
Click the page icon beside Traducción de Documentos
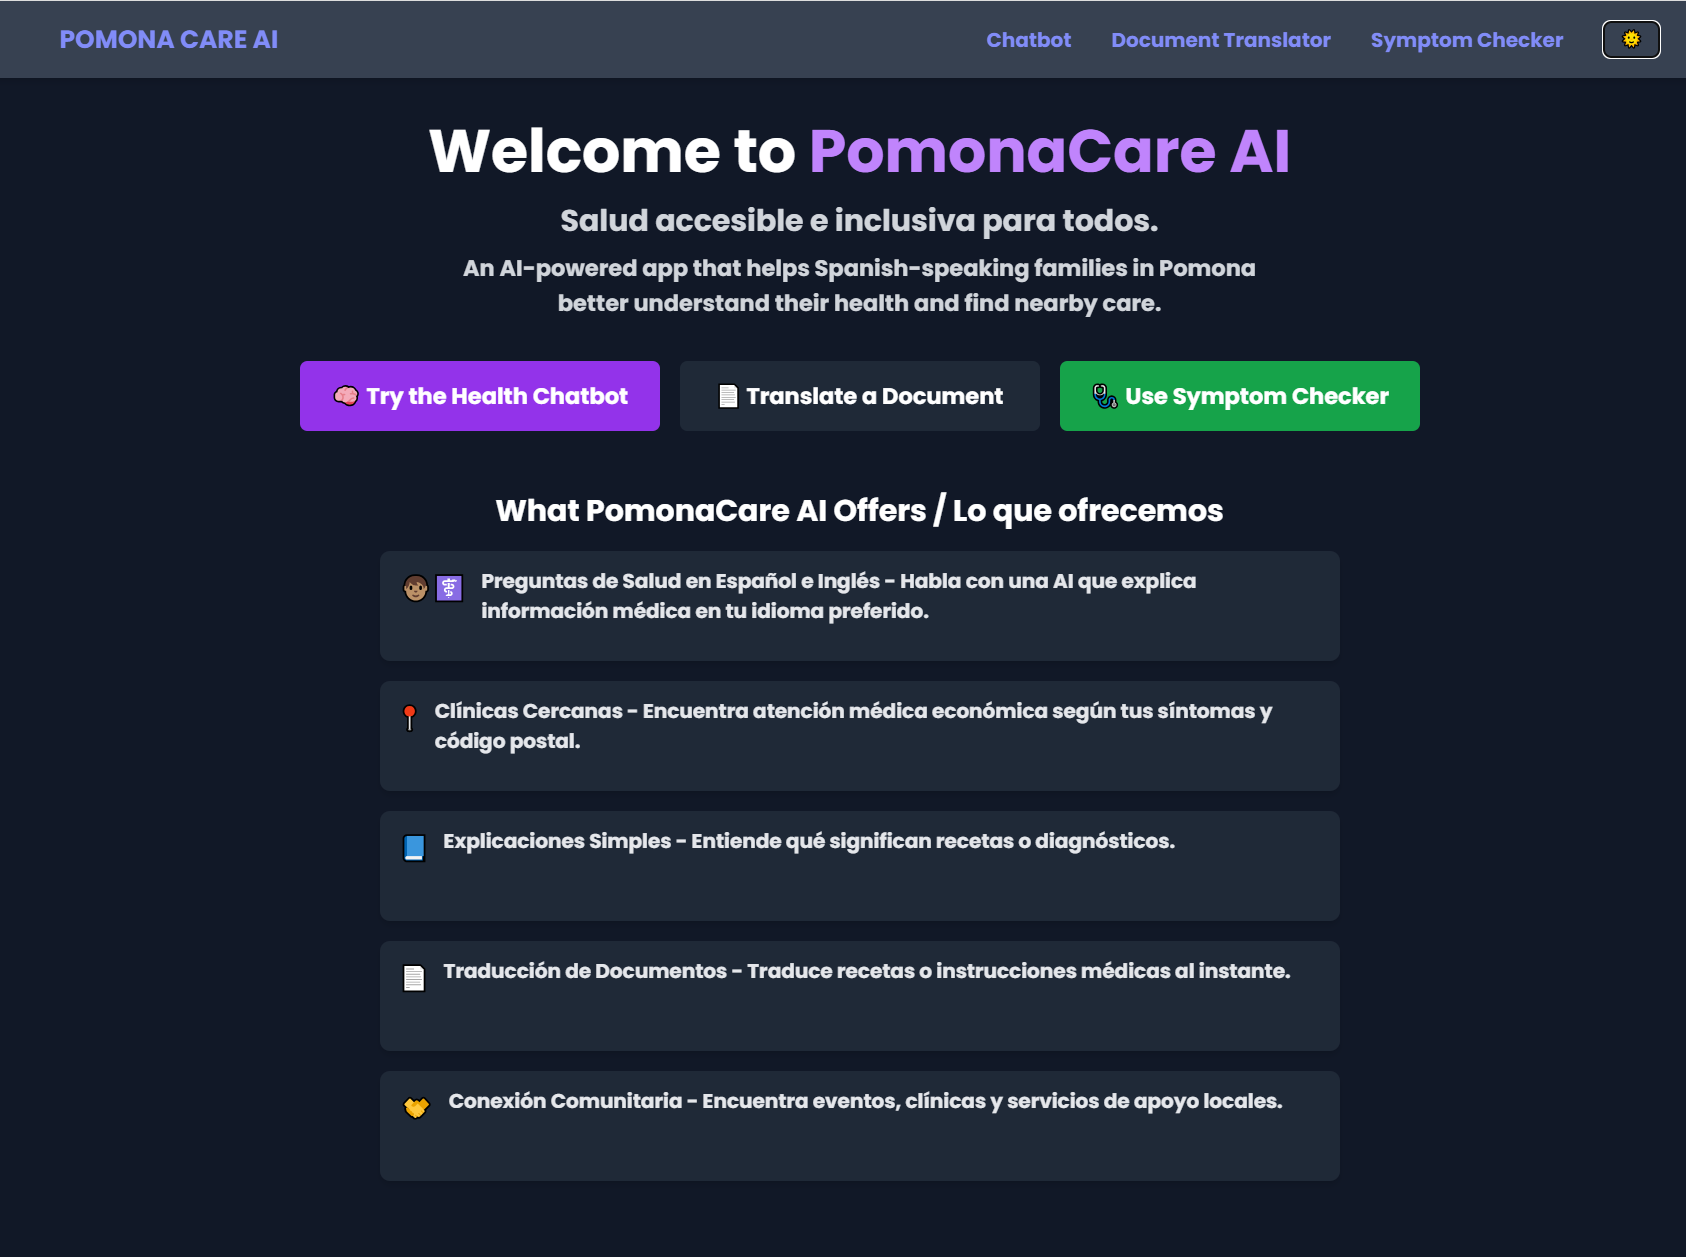point(414,977)
